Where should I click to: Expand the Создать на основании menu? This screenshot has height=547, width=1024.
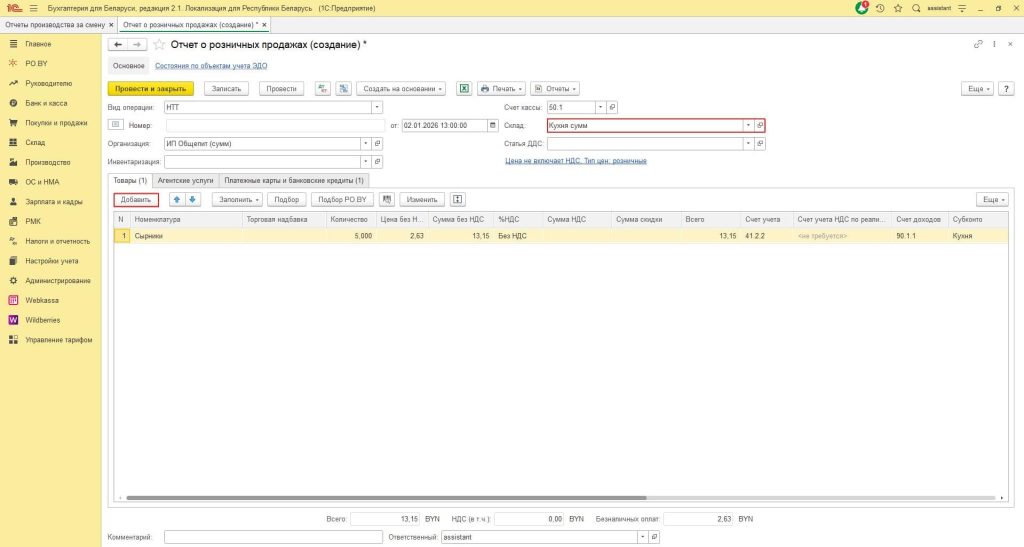pyautogui.click(x=401, y=88)
